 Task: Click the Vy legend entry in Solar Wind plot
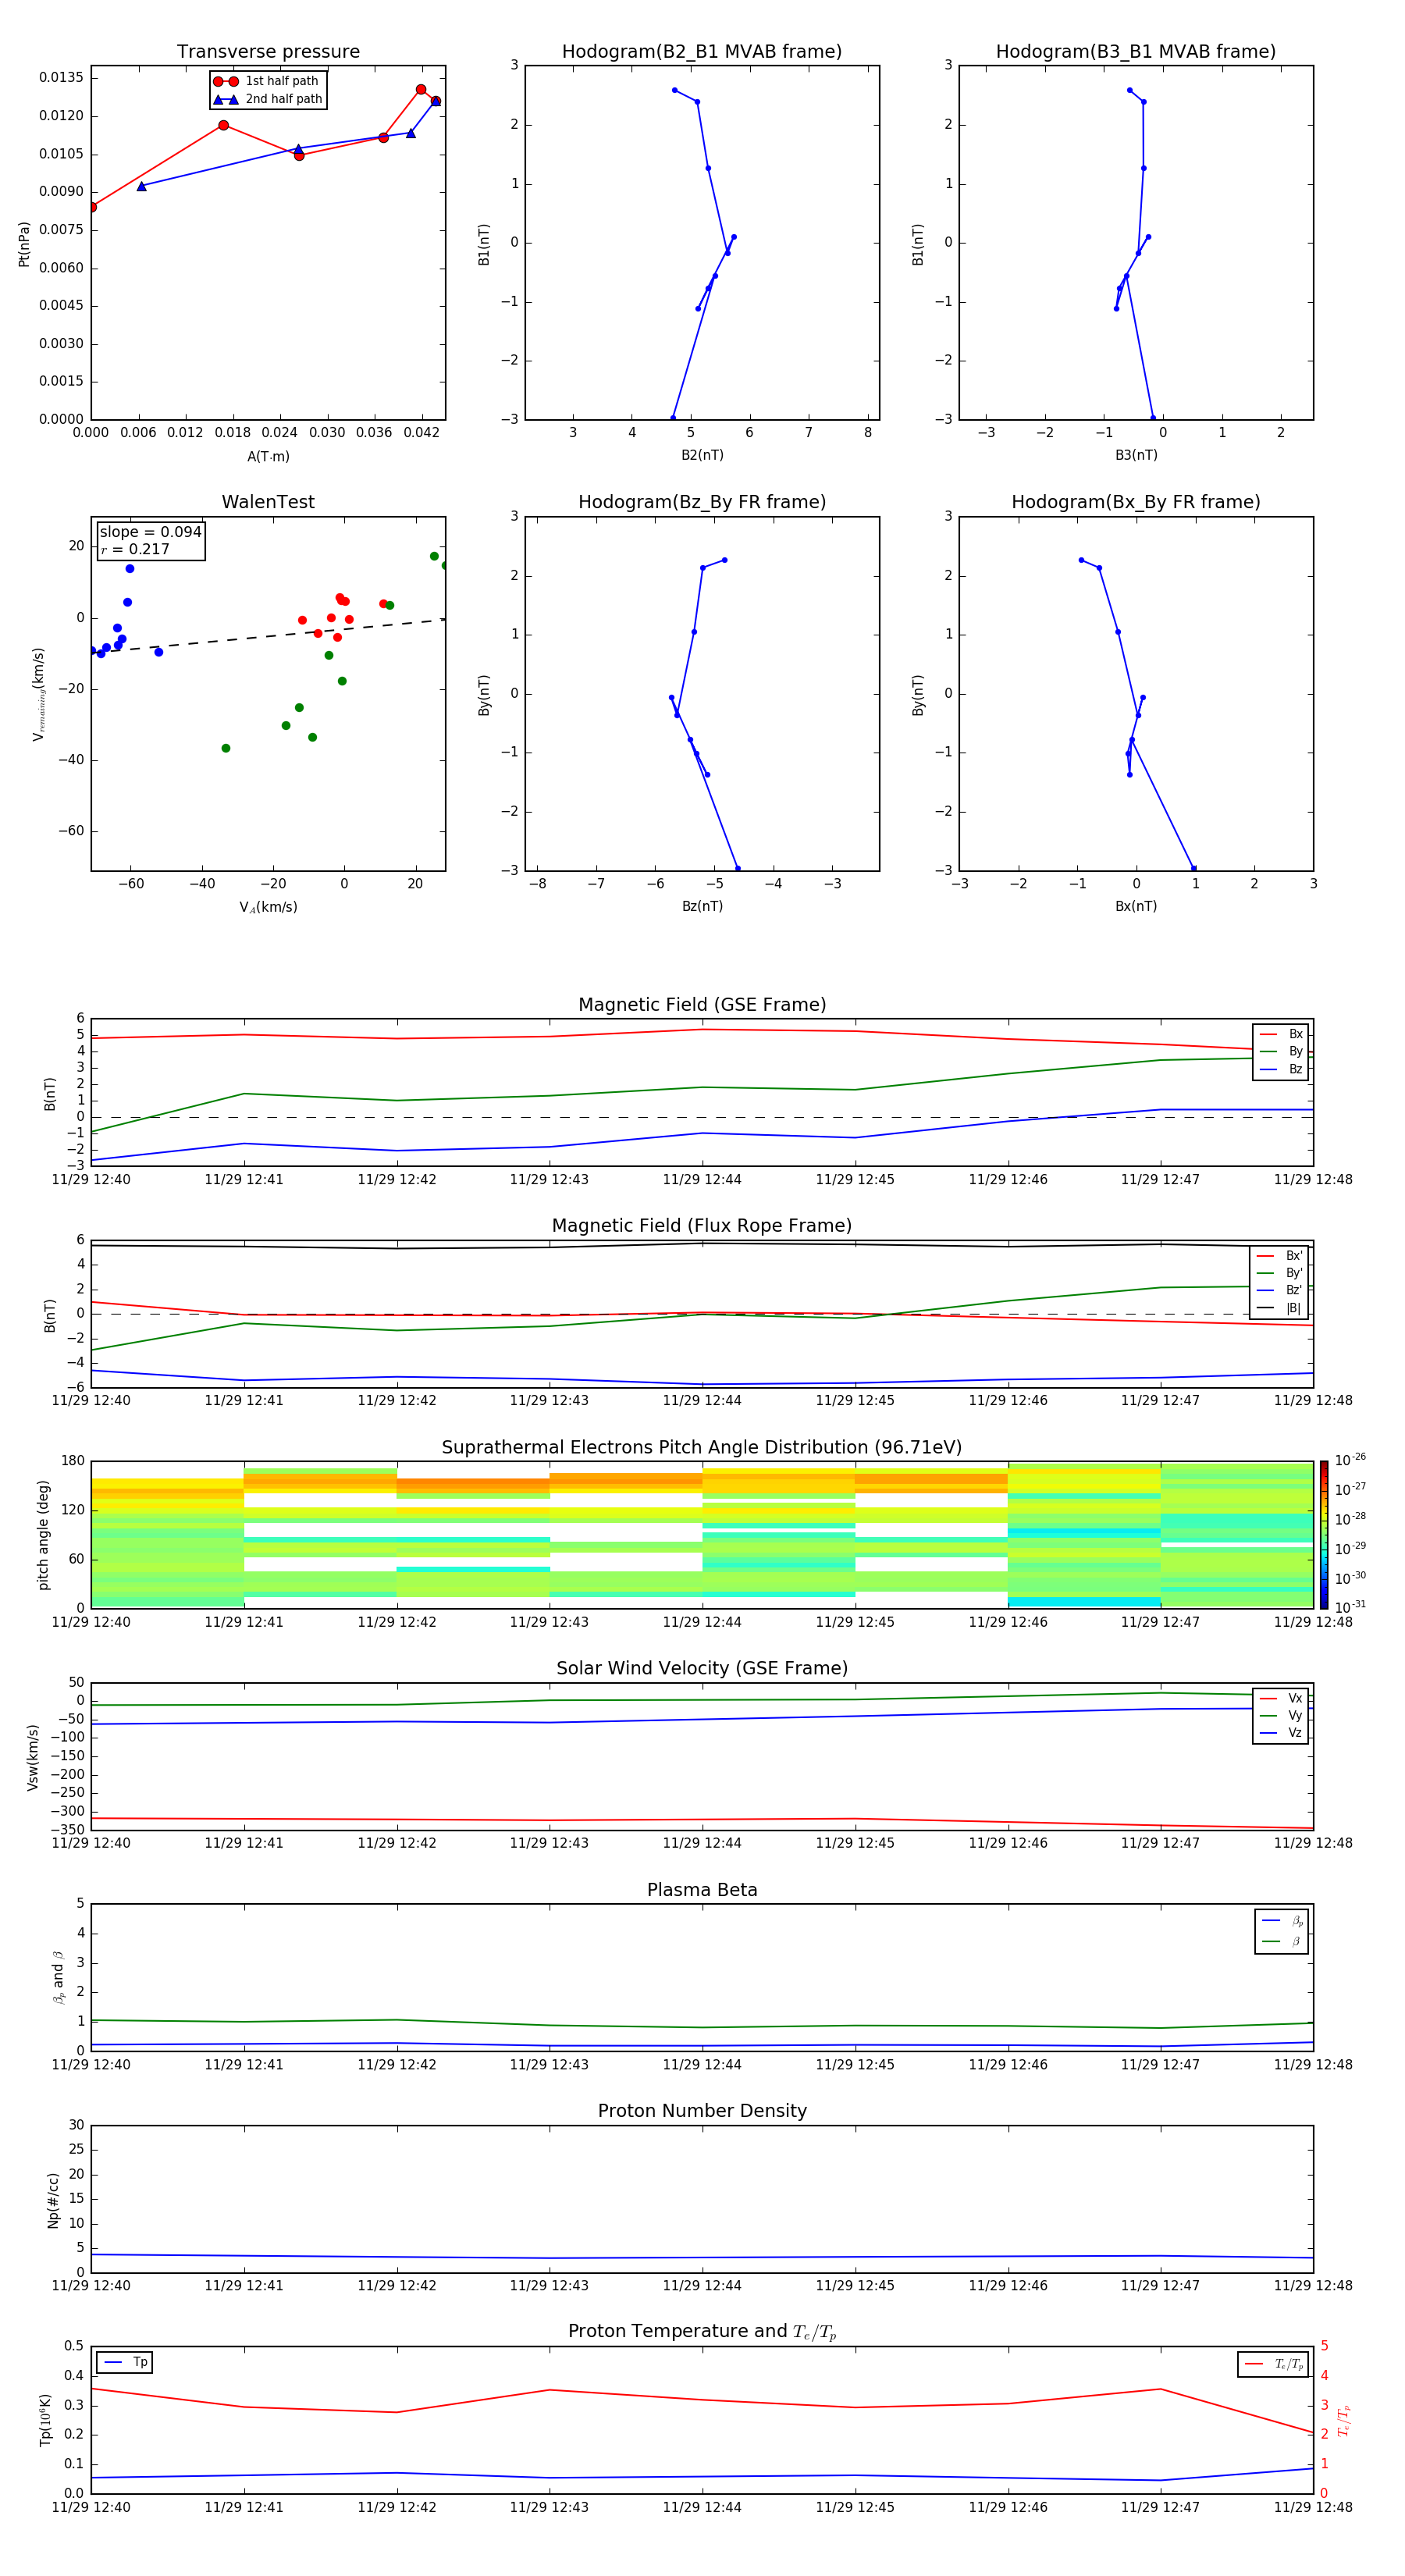coord(1281,1715)
